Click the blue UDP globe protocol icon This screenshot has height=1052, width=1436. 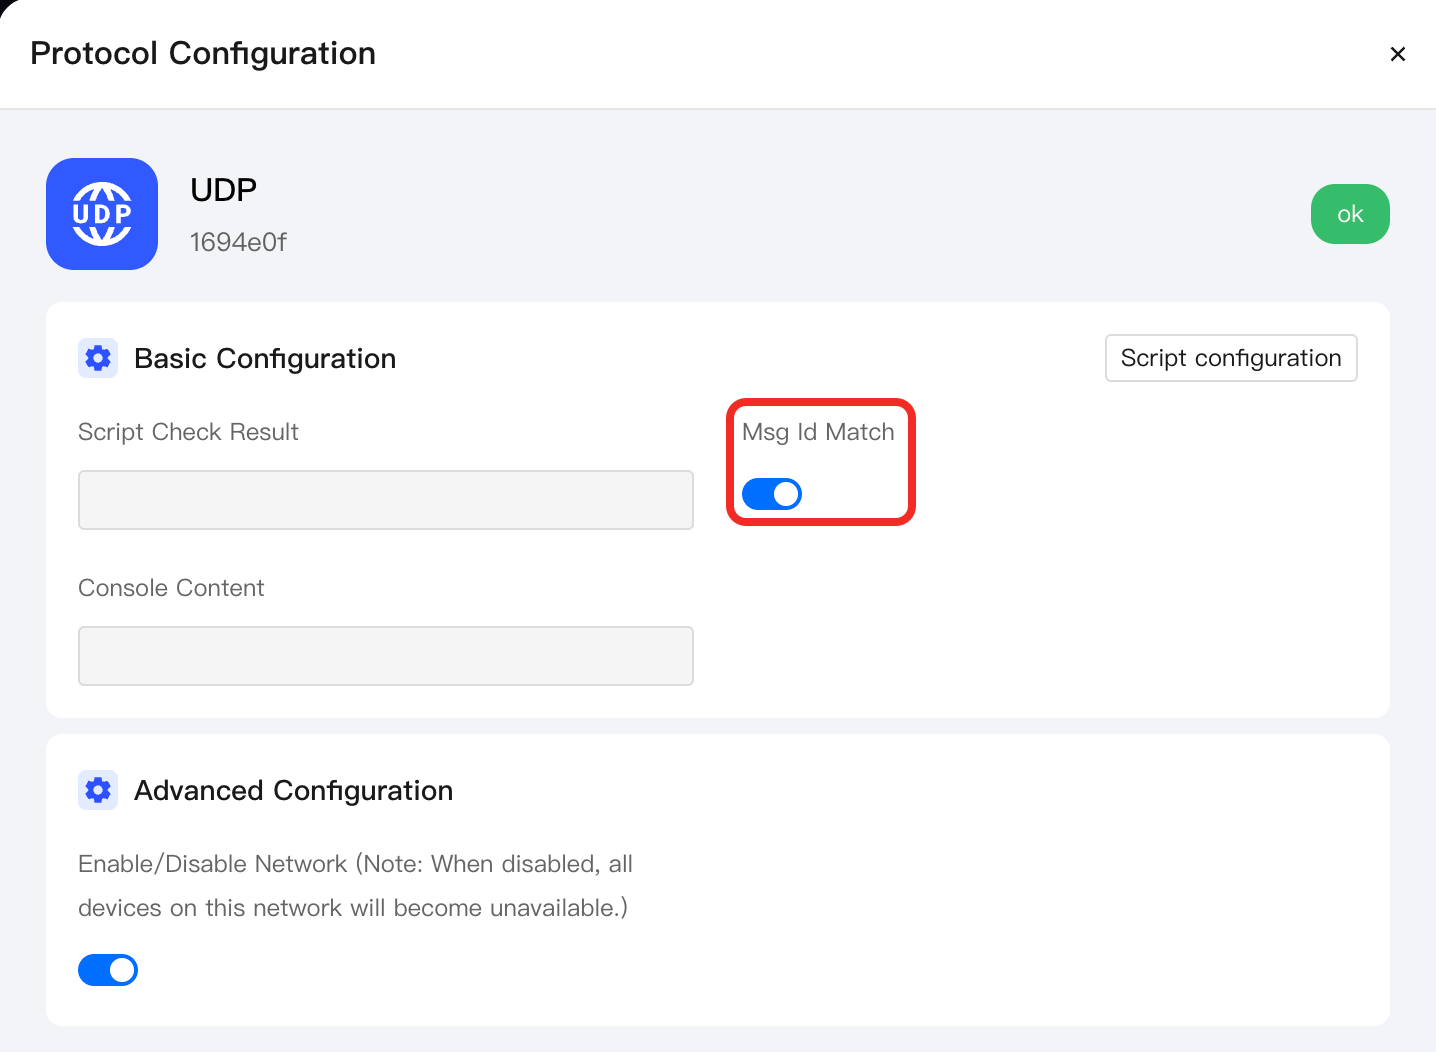click(x=102, y=214)
